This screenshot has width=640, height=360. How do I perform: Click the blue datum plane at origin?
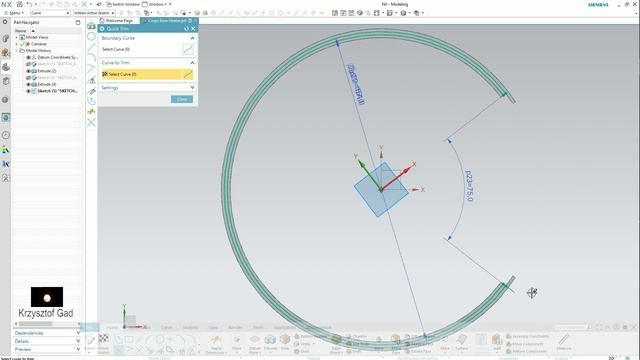point(380,190)
